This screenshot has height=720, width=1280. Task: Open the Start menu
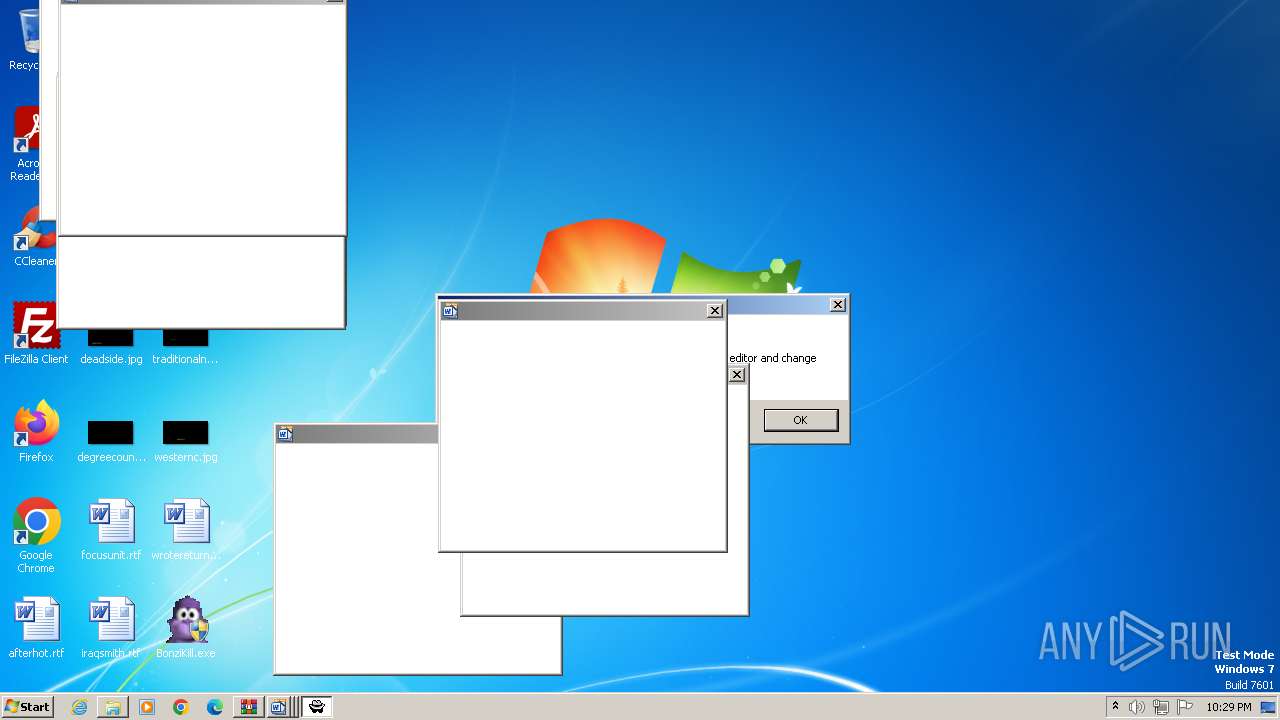tap(27, 707)
